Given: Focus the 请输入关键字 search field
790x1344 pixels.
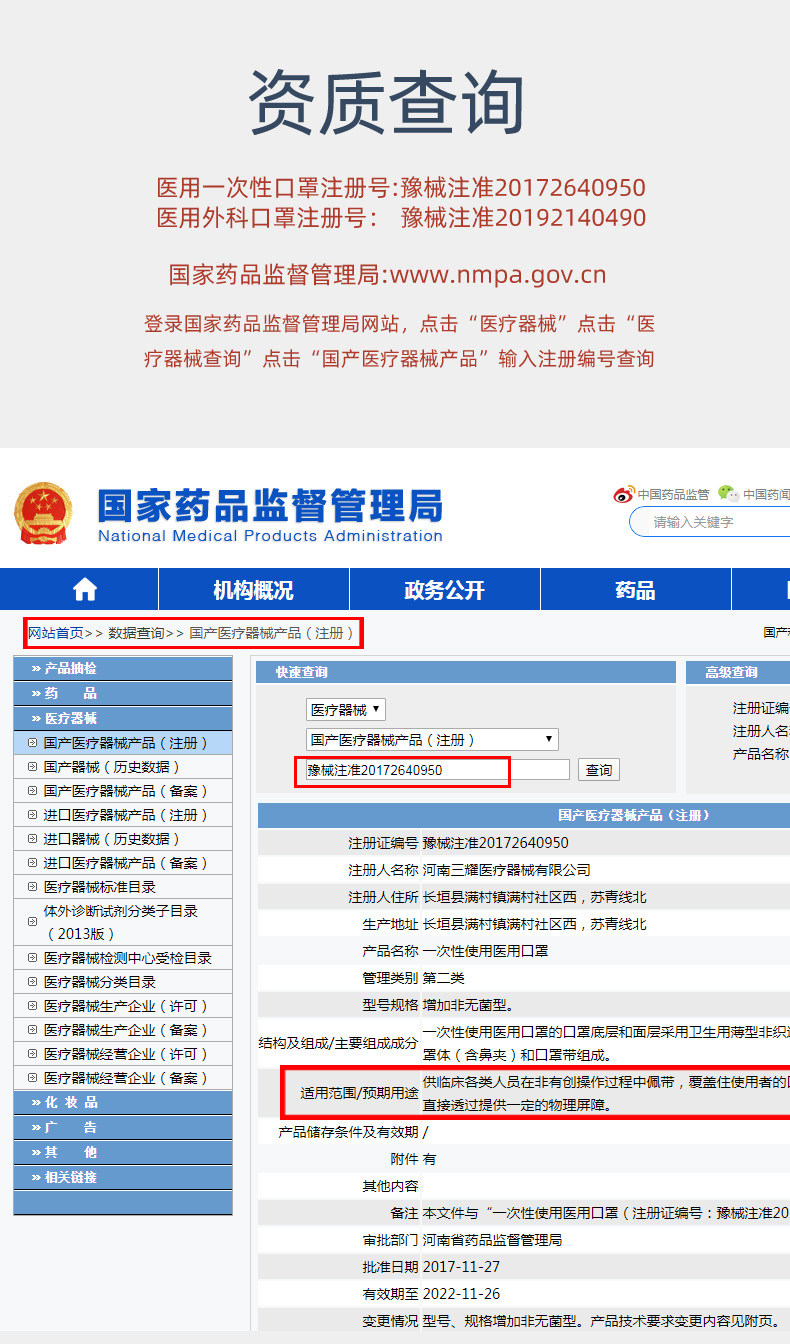Looking at the screenshot, I should (x=710, y=522).
